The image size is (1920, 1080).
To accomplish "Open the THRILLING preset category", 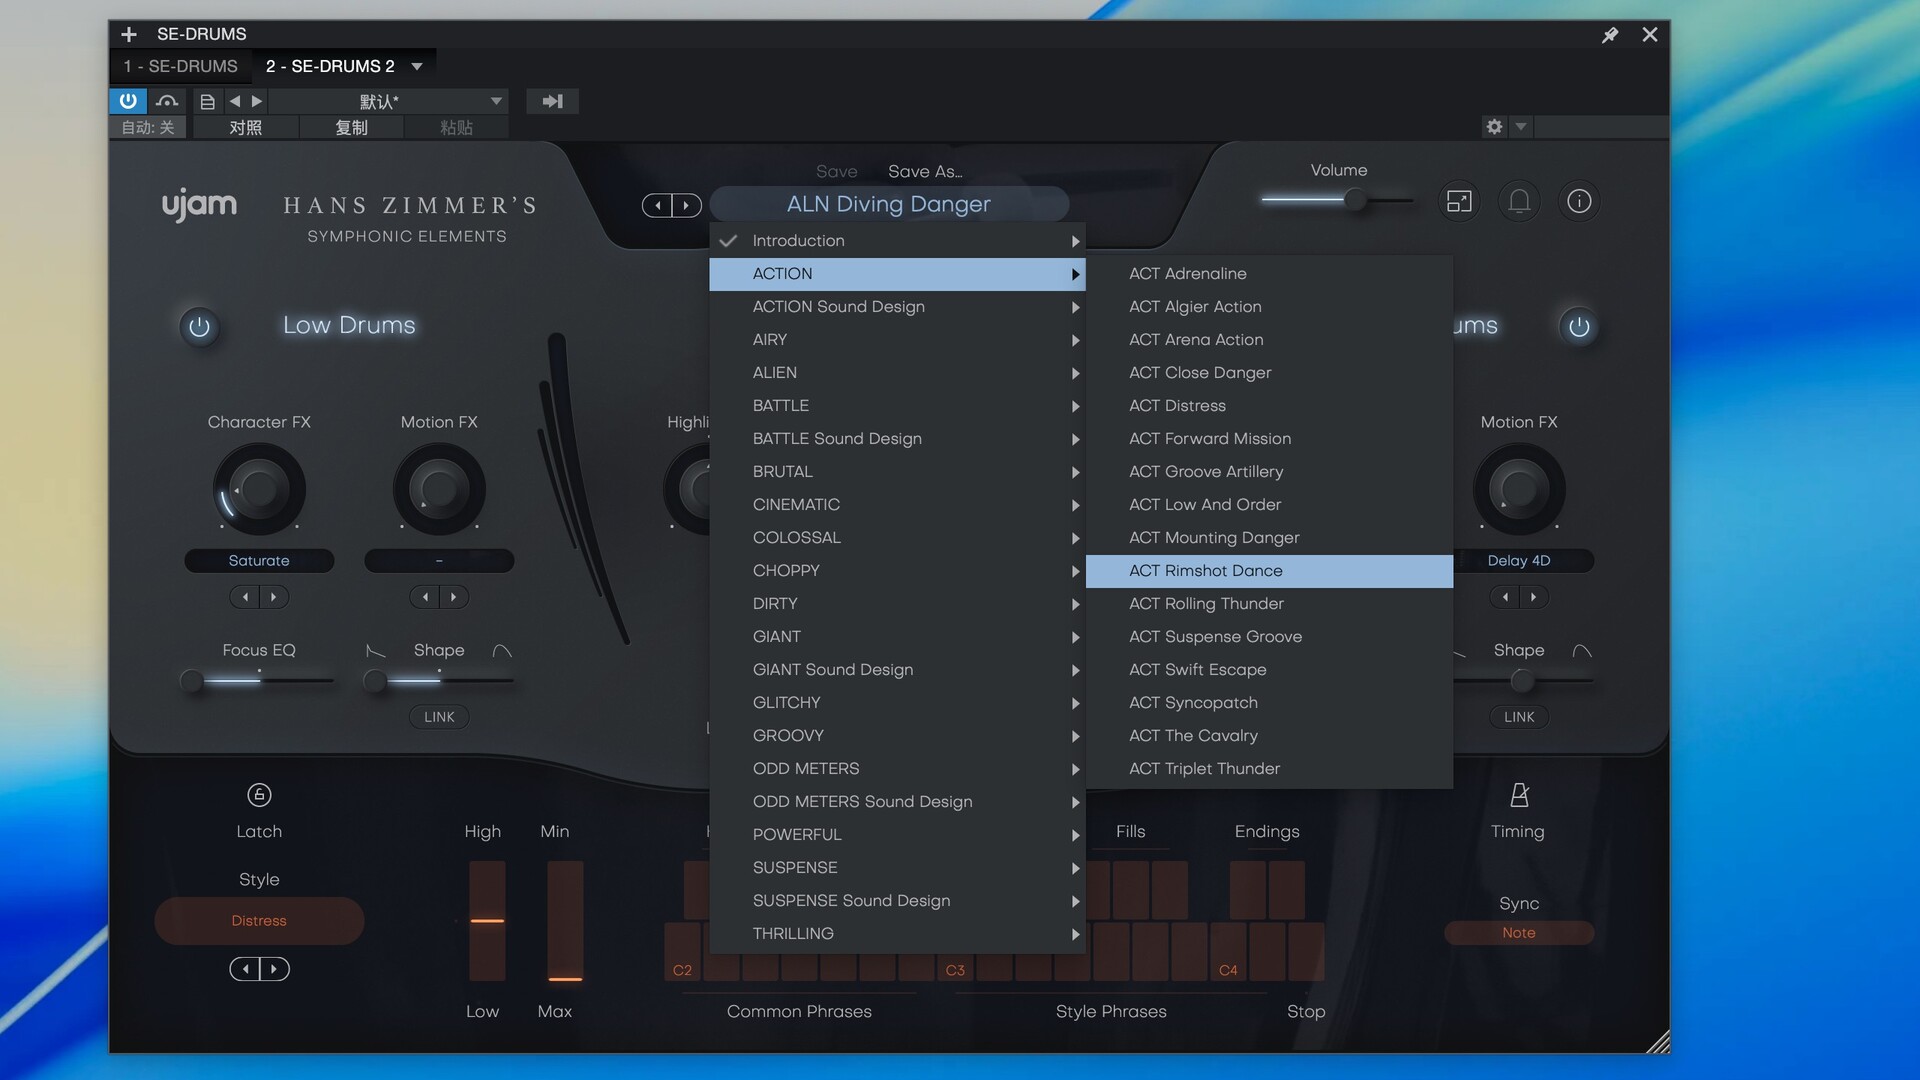I will point(897,934).
